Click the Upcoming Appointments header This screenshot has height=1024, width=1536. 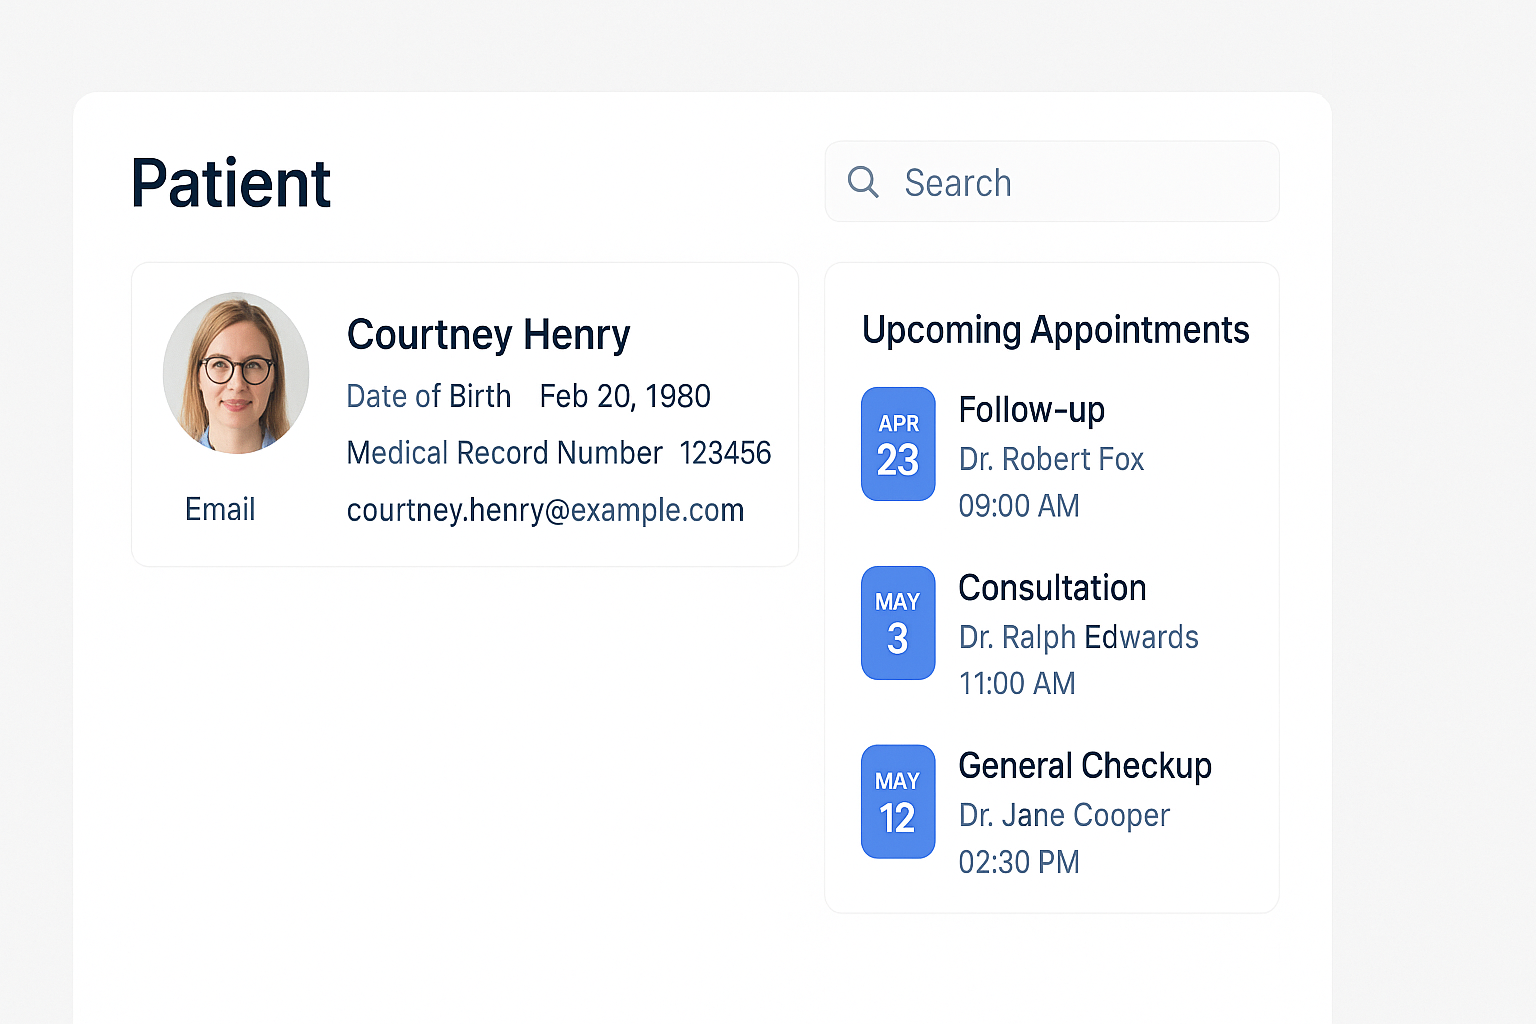point(1056,330)
